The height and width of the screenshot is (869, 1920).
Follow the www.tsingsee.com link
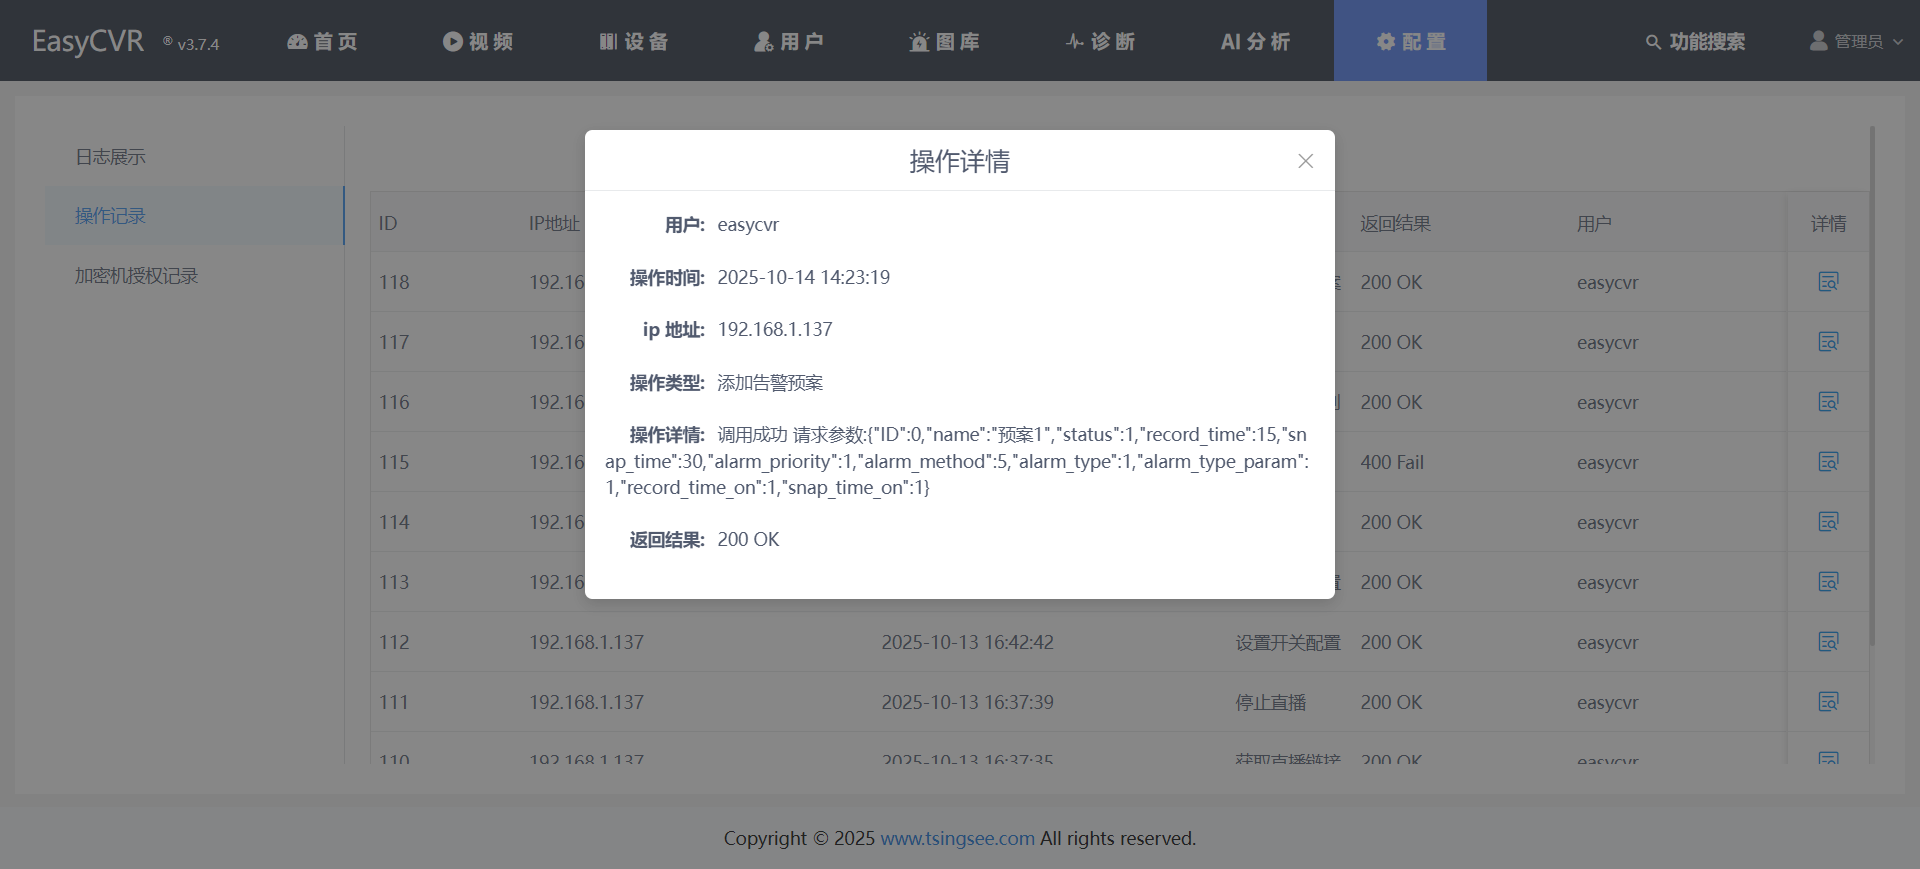957,838
